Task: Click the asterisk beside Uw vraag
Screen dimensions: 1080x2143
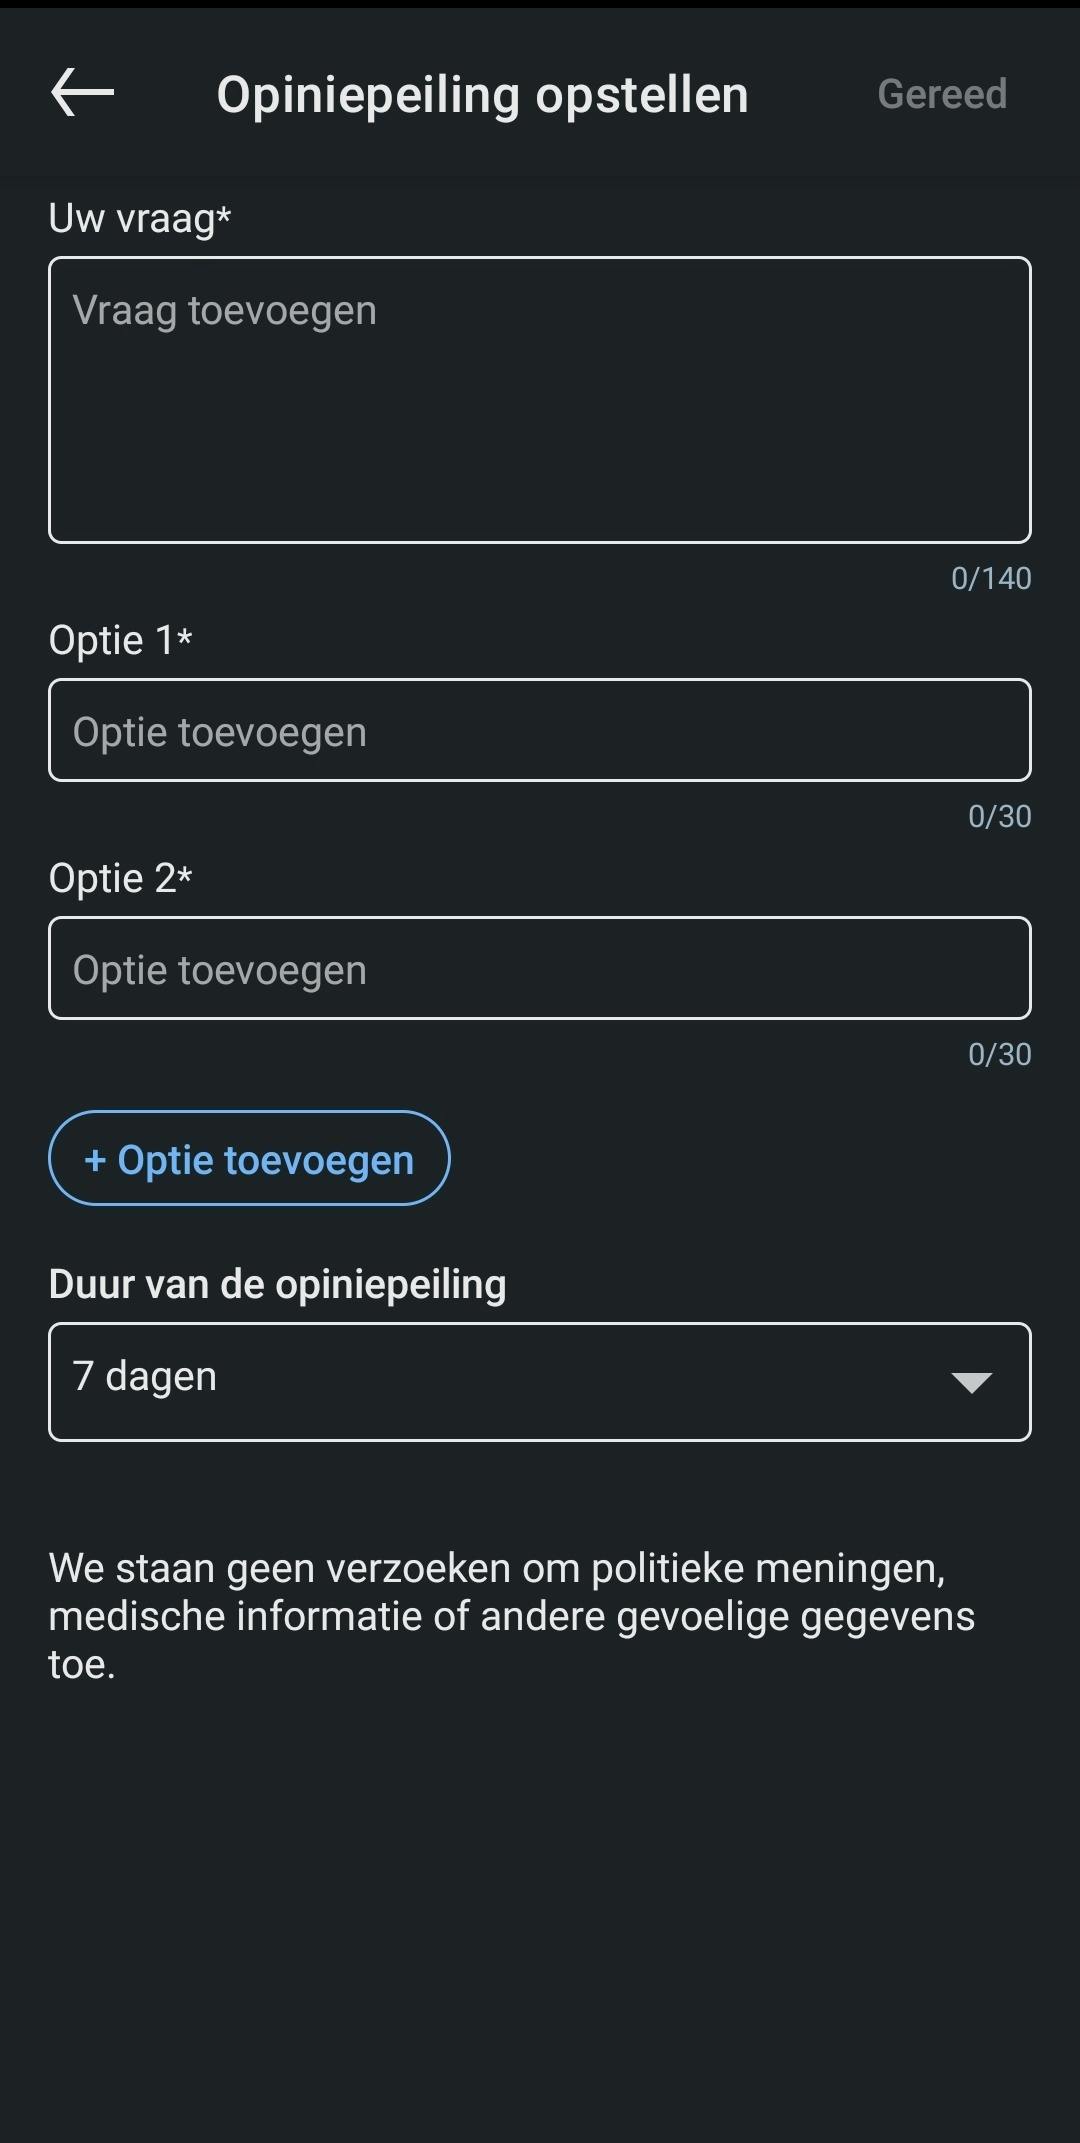Action: [x=224, y=214]
